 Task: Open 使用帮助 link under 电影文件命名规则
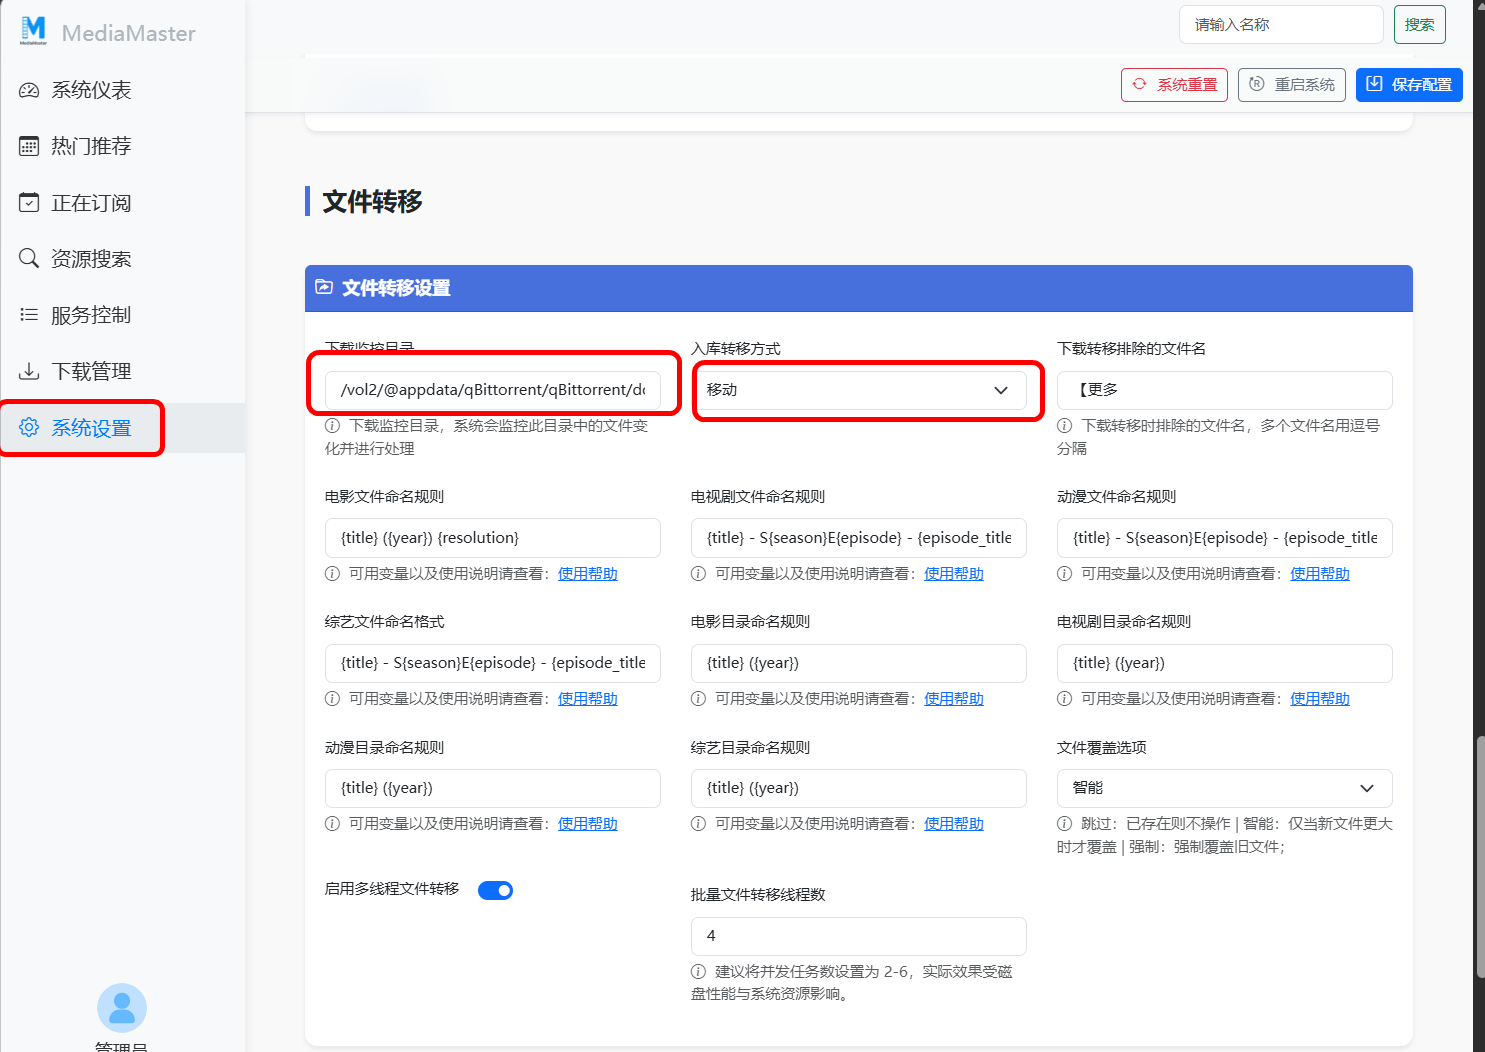point(587,573)
